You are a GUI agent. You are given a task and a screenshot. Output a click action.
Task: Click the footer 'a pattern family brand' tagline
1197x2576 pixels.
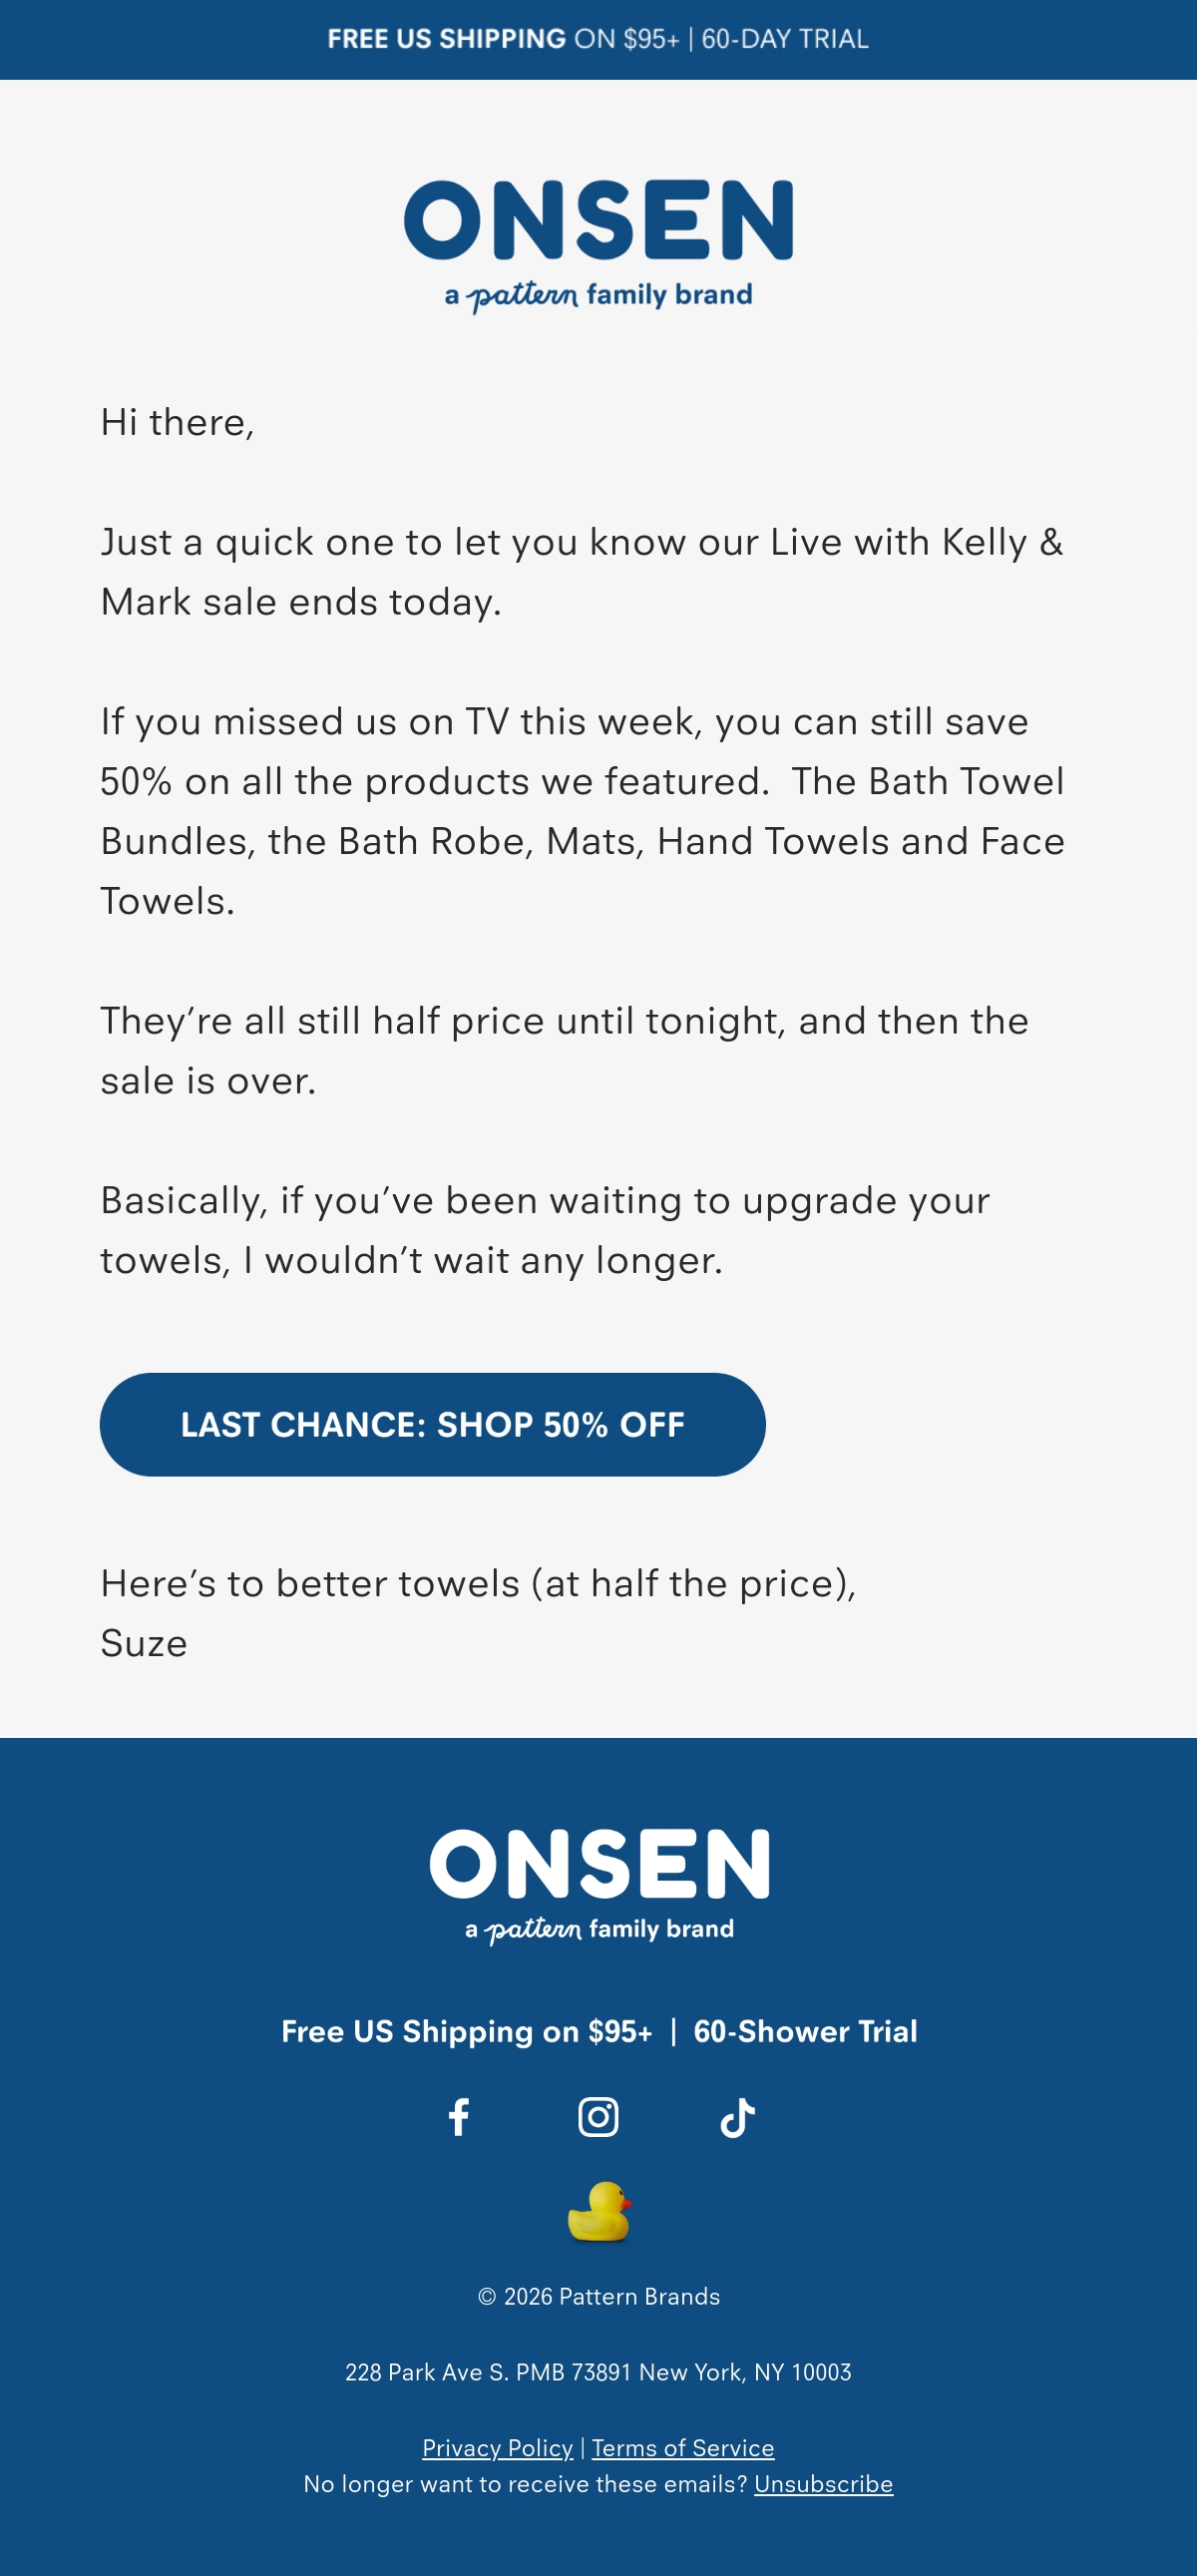(x=599, y=1929)
